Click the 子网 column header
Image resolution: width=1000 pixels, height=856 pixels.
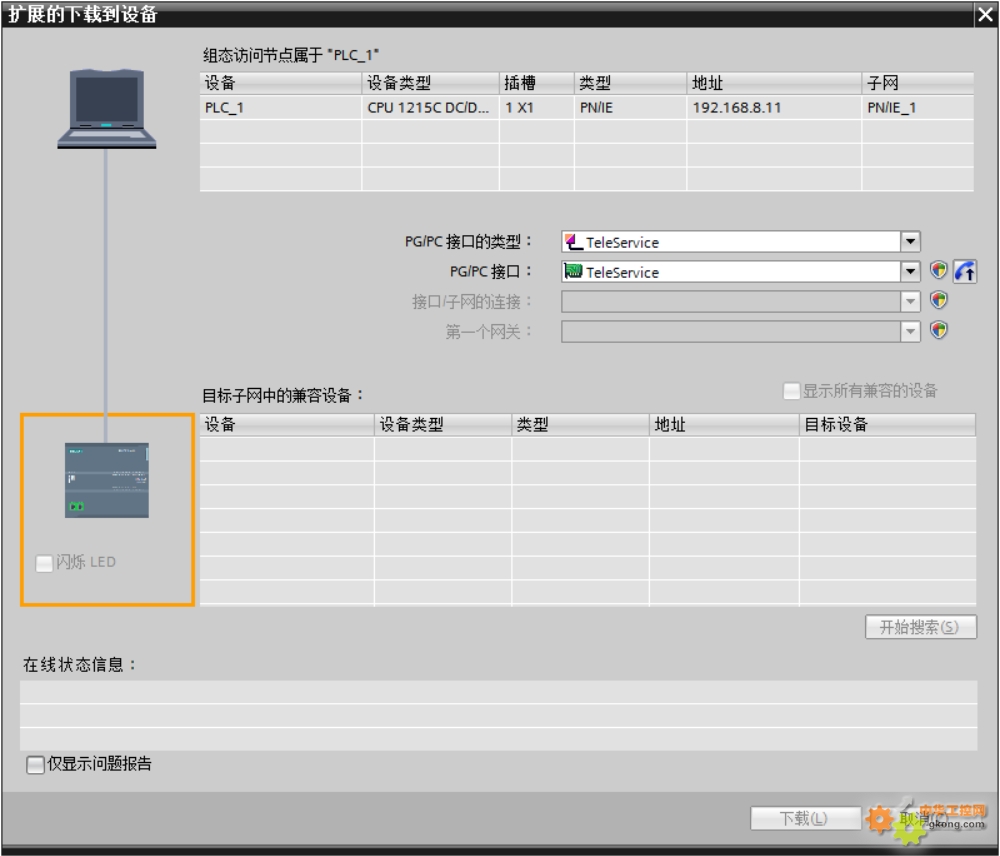point(917,83)
